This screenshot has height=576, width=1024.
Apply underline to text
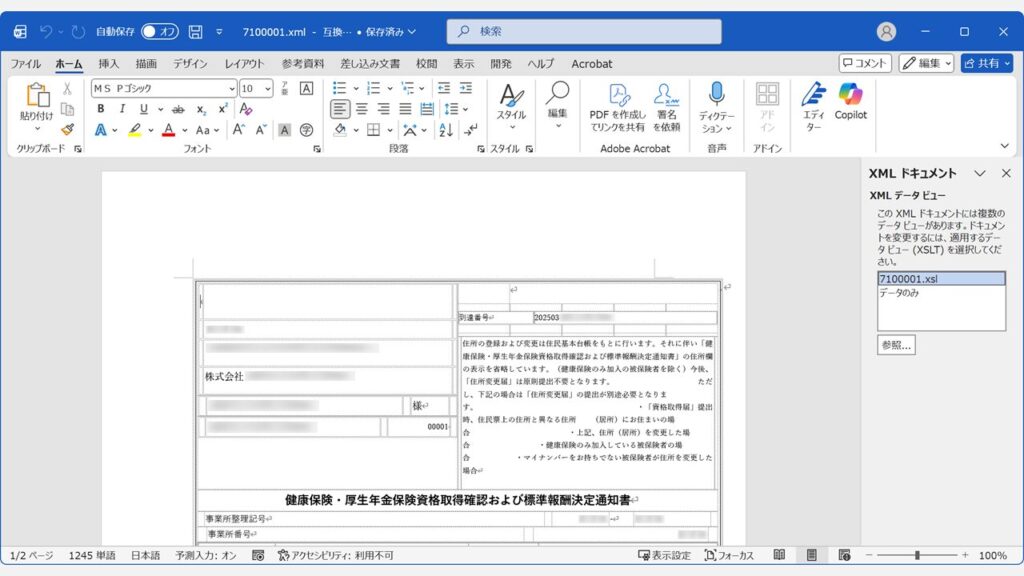click(143, 107)
